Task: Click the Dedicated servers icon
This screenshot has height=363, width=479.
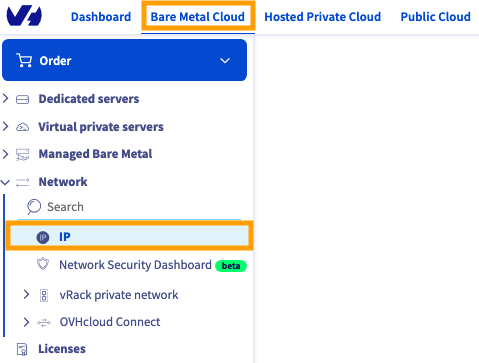Action: (22, 99)
